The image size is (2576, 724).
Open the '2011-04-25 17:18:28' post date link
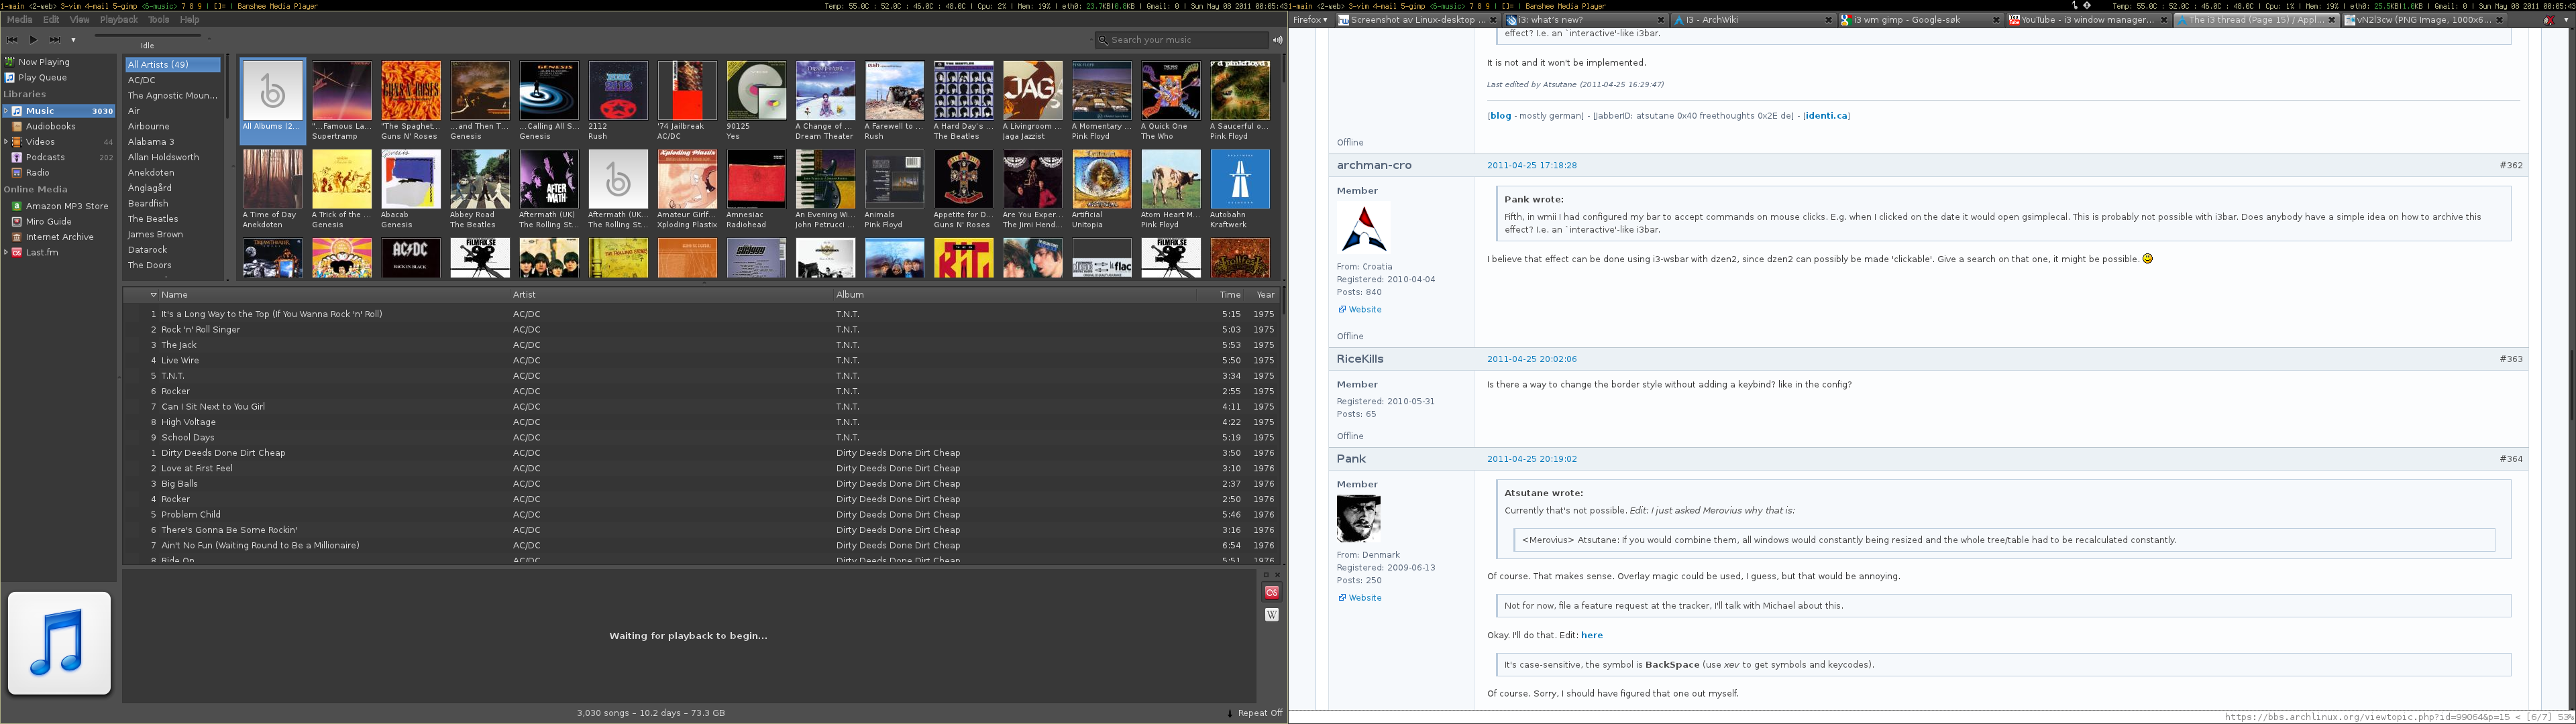[x=1532, y=165]
